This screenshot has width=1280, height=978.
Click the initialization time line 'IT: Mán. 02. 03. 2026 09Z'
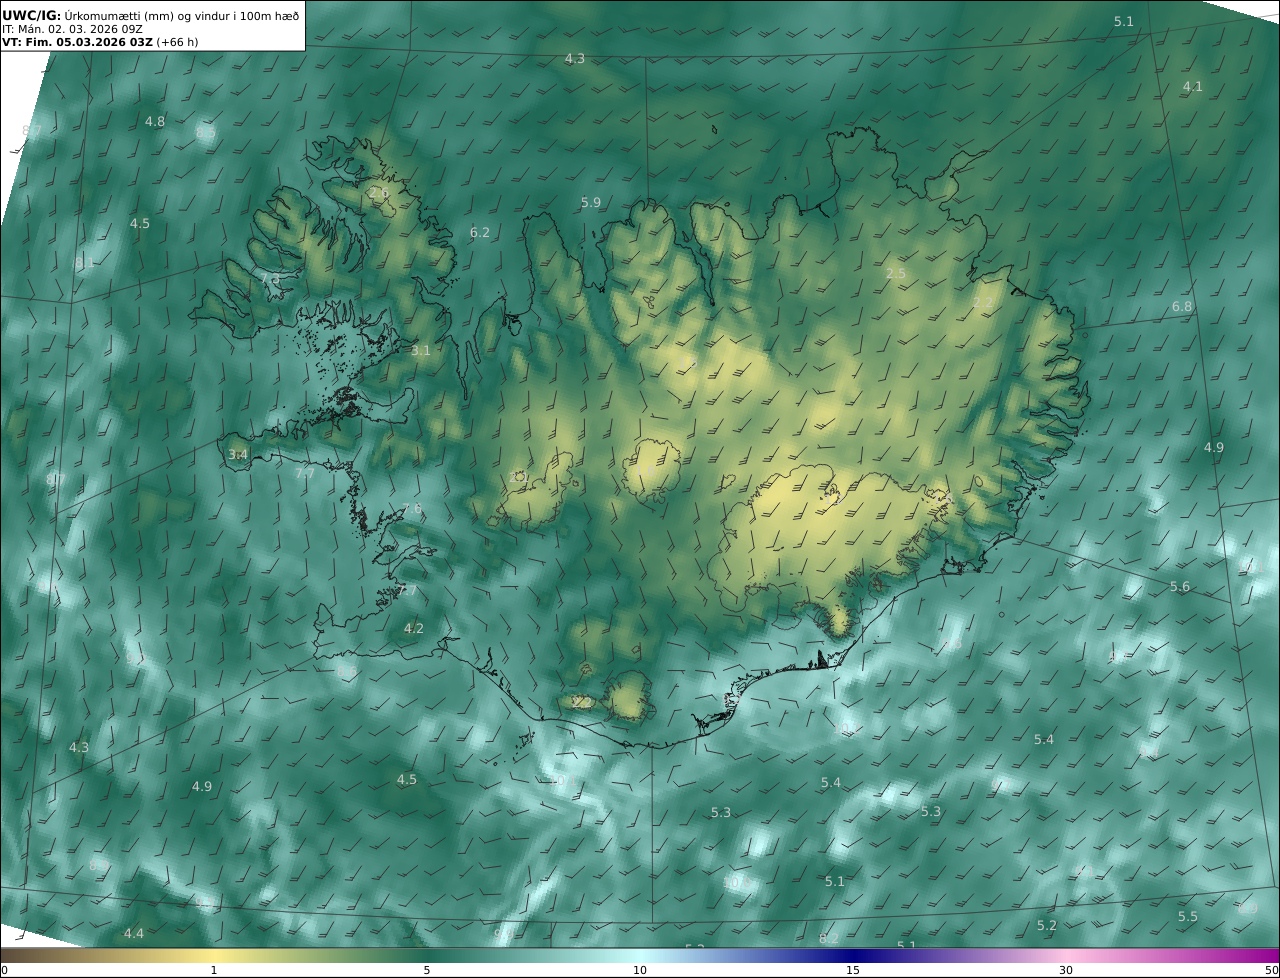click(x=72, y=29)
